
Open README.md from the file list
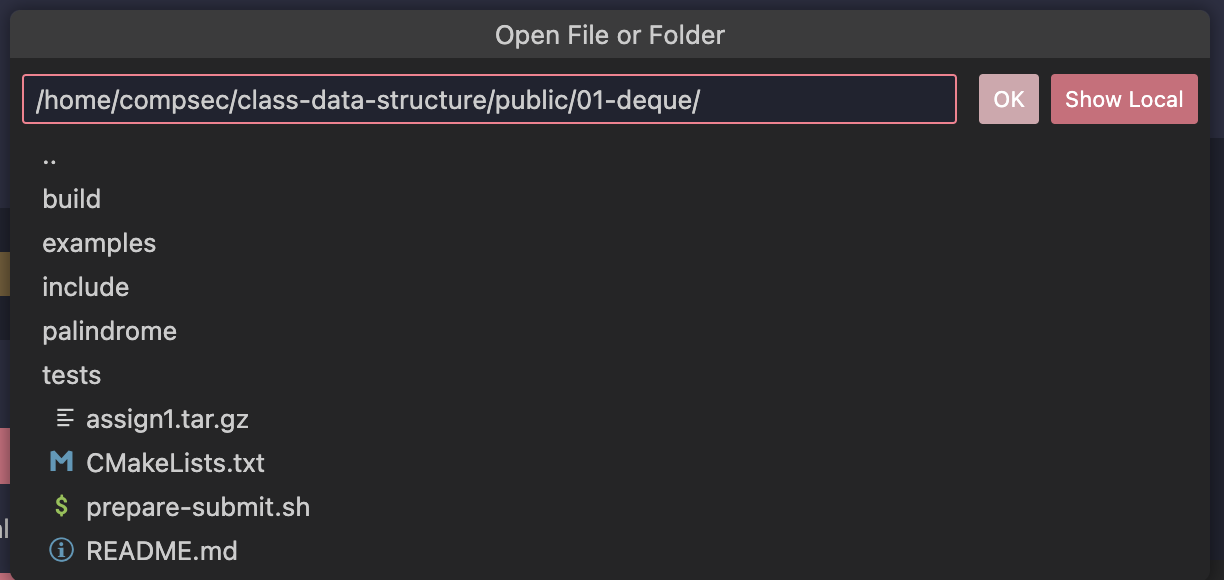[x=162, y=551]
